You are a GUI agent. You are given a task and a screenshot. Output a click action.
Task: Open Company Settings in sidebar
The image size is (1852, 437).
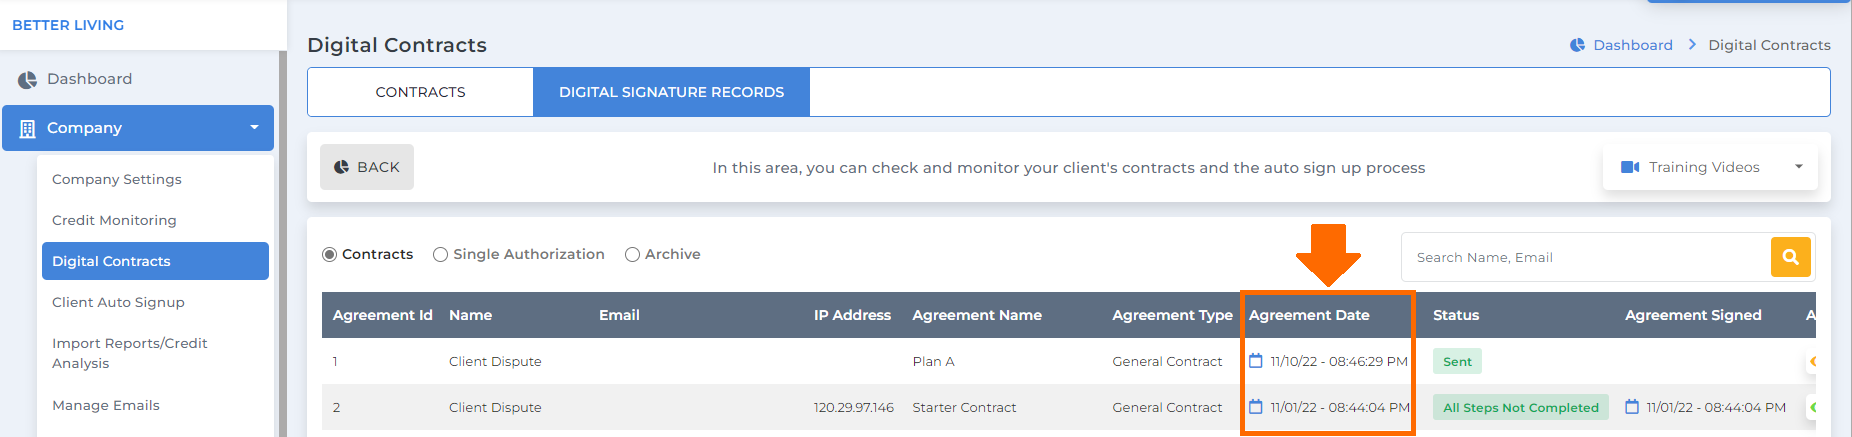117,179
